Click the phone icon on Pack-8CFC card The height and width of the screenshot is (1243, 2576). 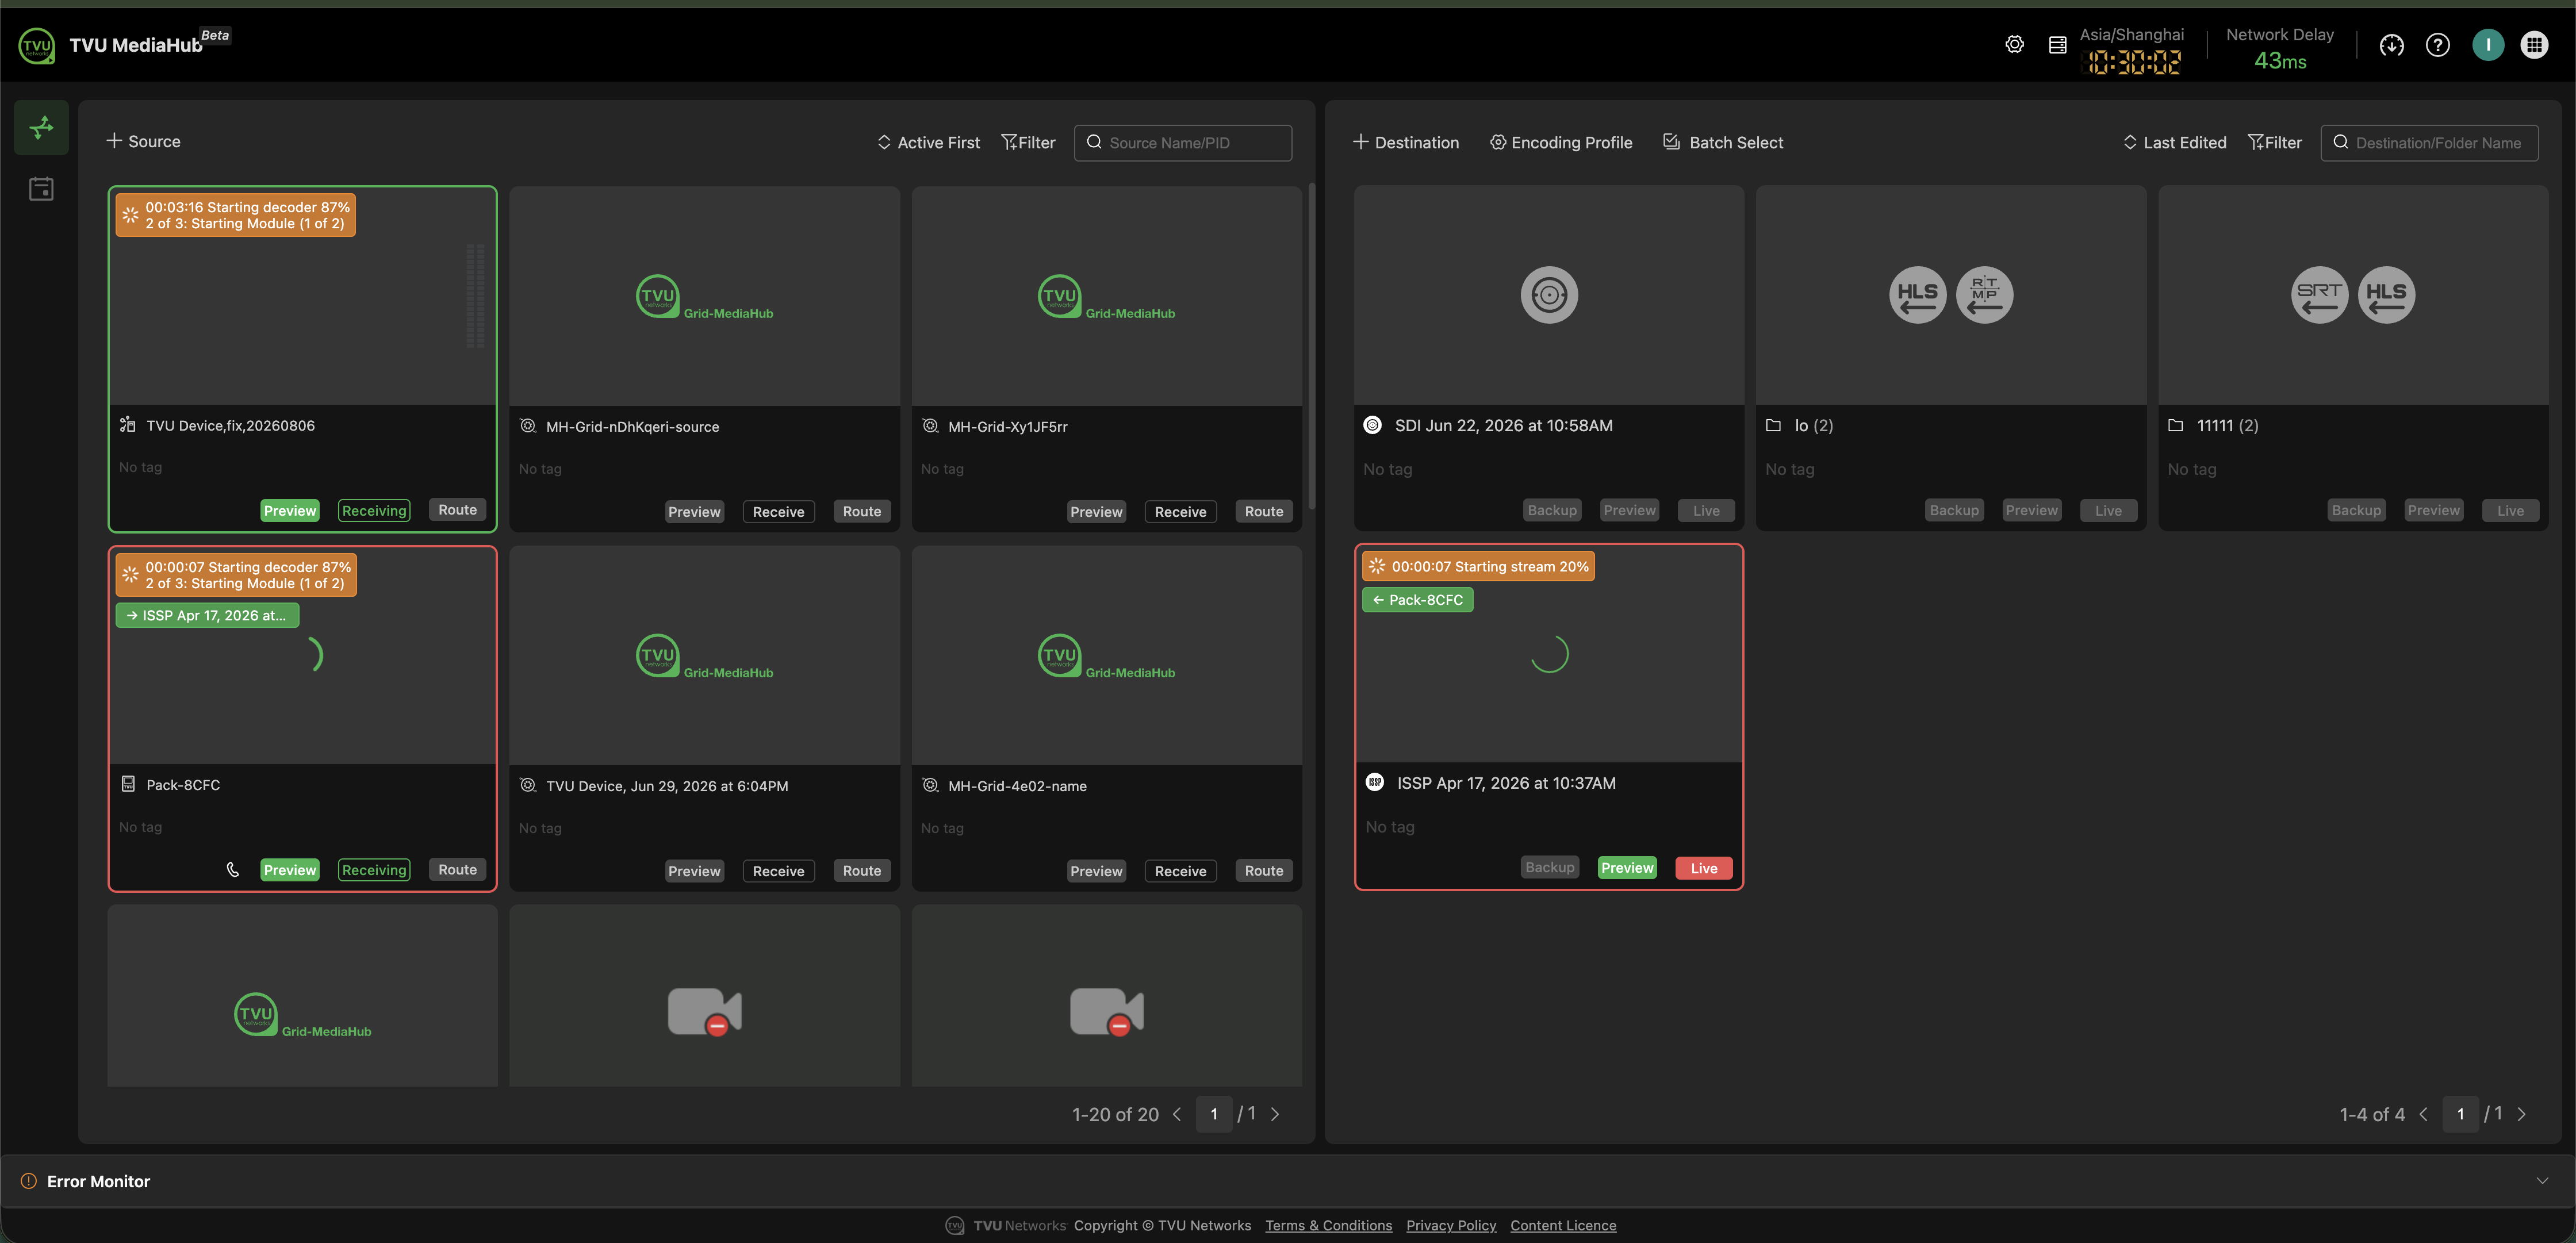[233, 870]
